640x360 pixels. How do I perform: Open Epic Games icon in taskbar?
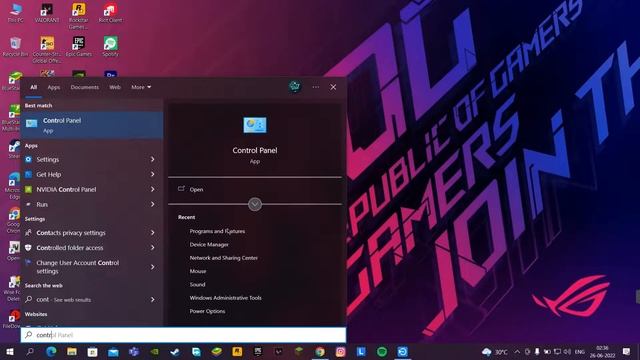pyautogui.click(x=258, y=351)
